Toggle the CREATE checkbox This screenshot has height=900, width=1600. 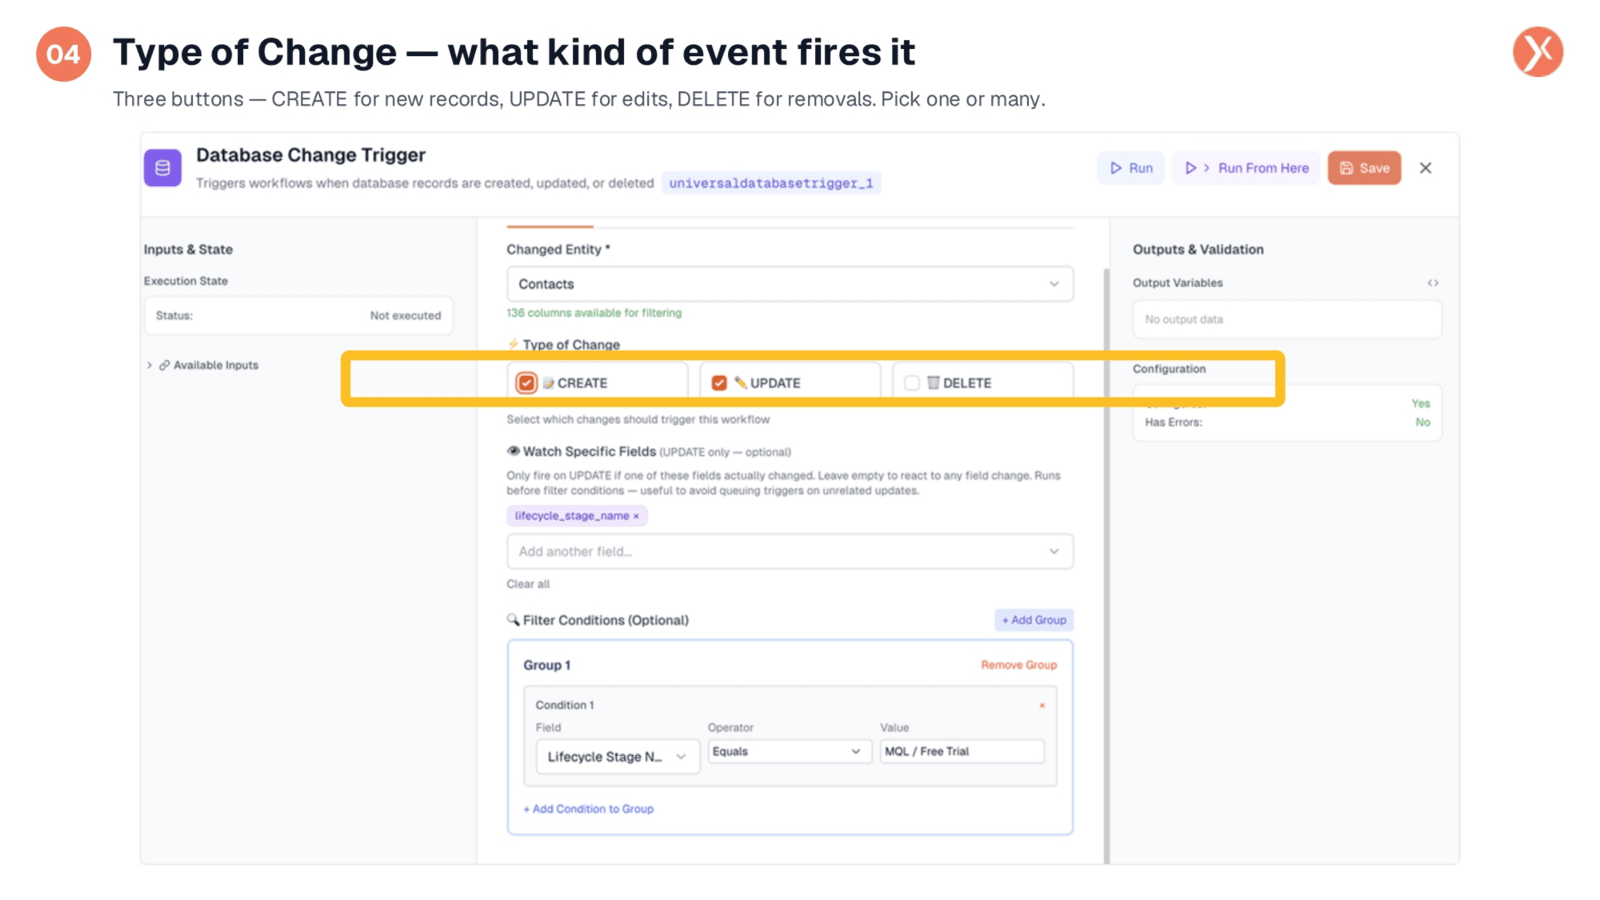tap(526, 383)
